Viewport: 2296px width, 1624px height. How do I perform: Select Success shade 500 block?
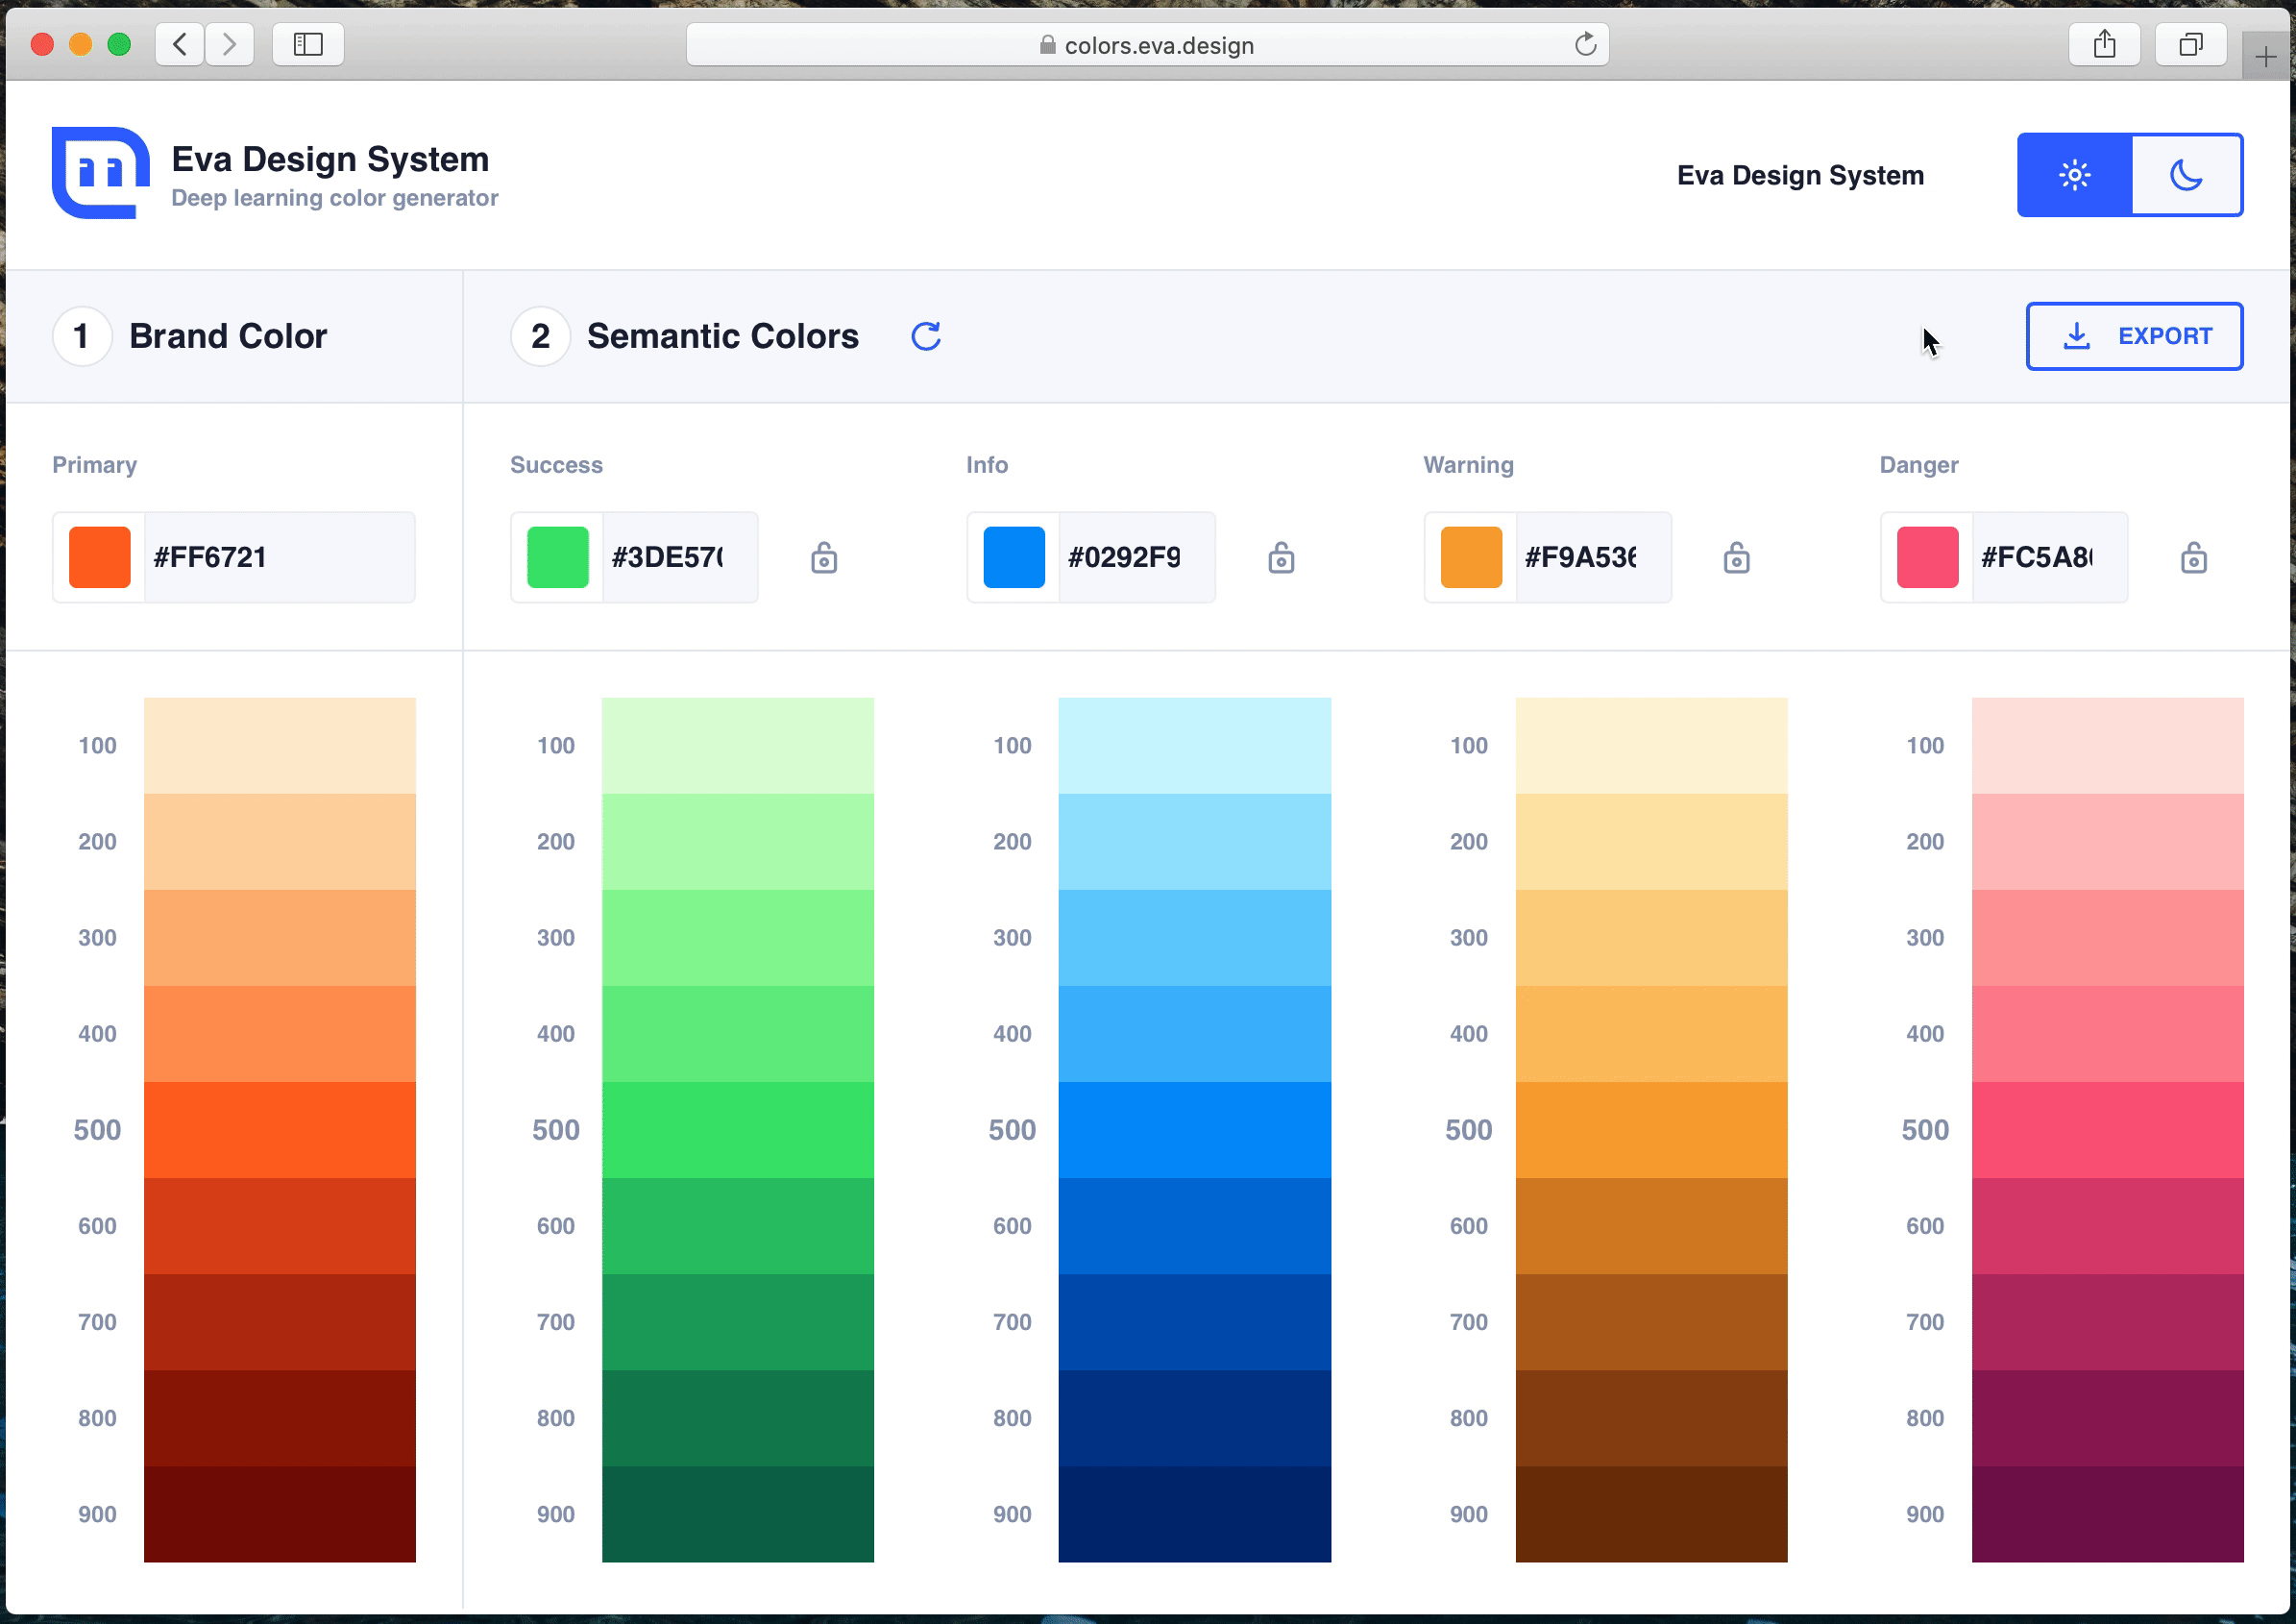[738, 1130]
